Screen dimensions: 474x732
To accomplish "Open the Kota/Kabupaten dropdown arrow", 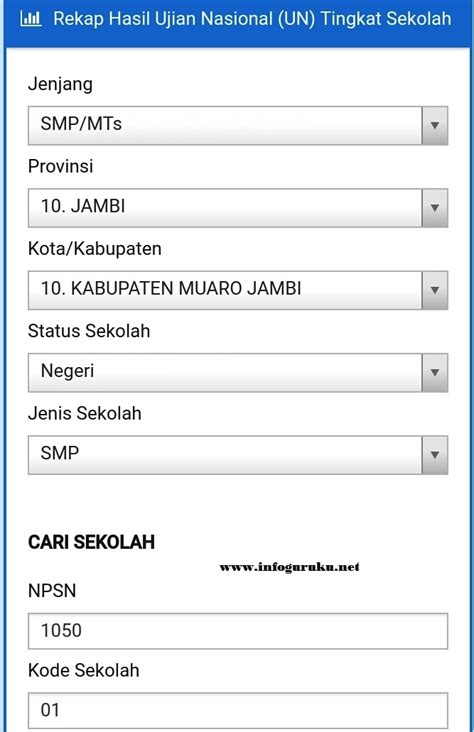I will [x=435, y=290].
